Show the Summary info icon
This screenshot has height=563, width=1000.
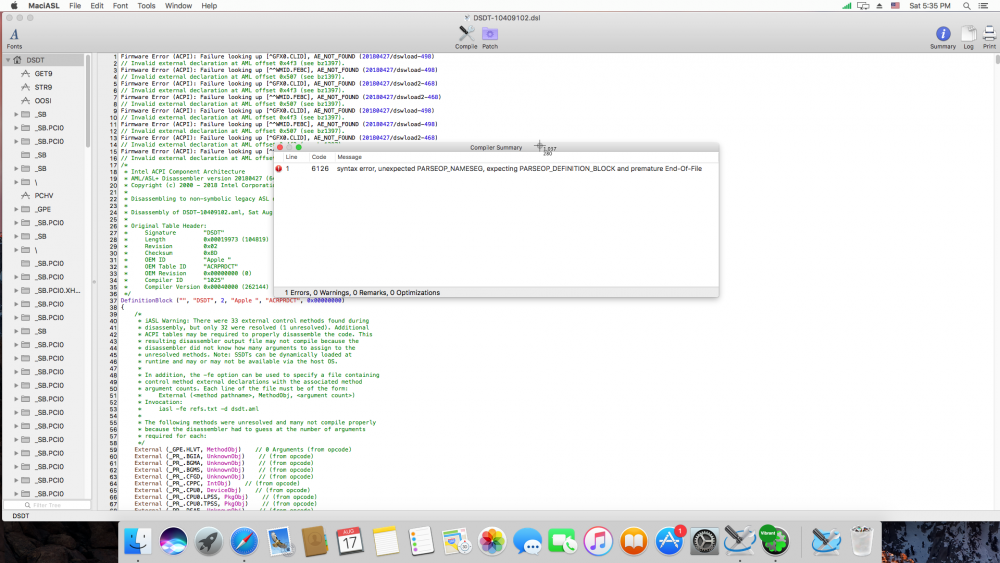[x=943, y=37]
